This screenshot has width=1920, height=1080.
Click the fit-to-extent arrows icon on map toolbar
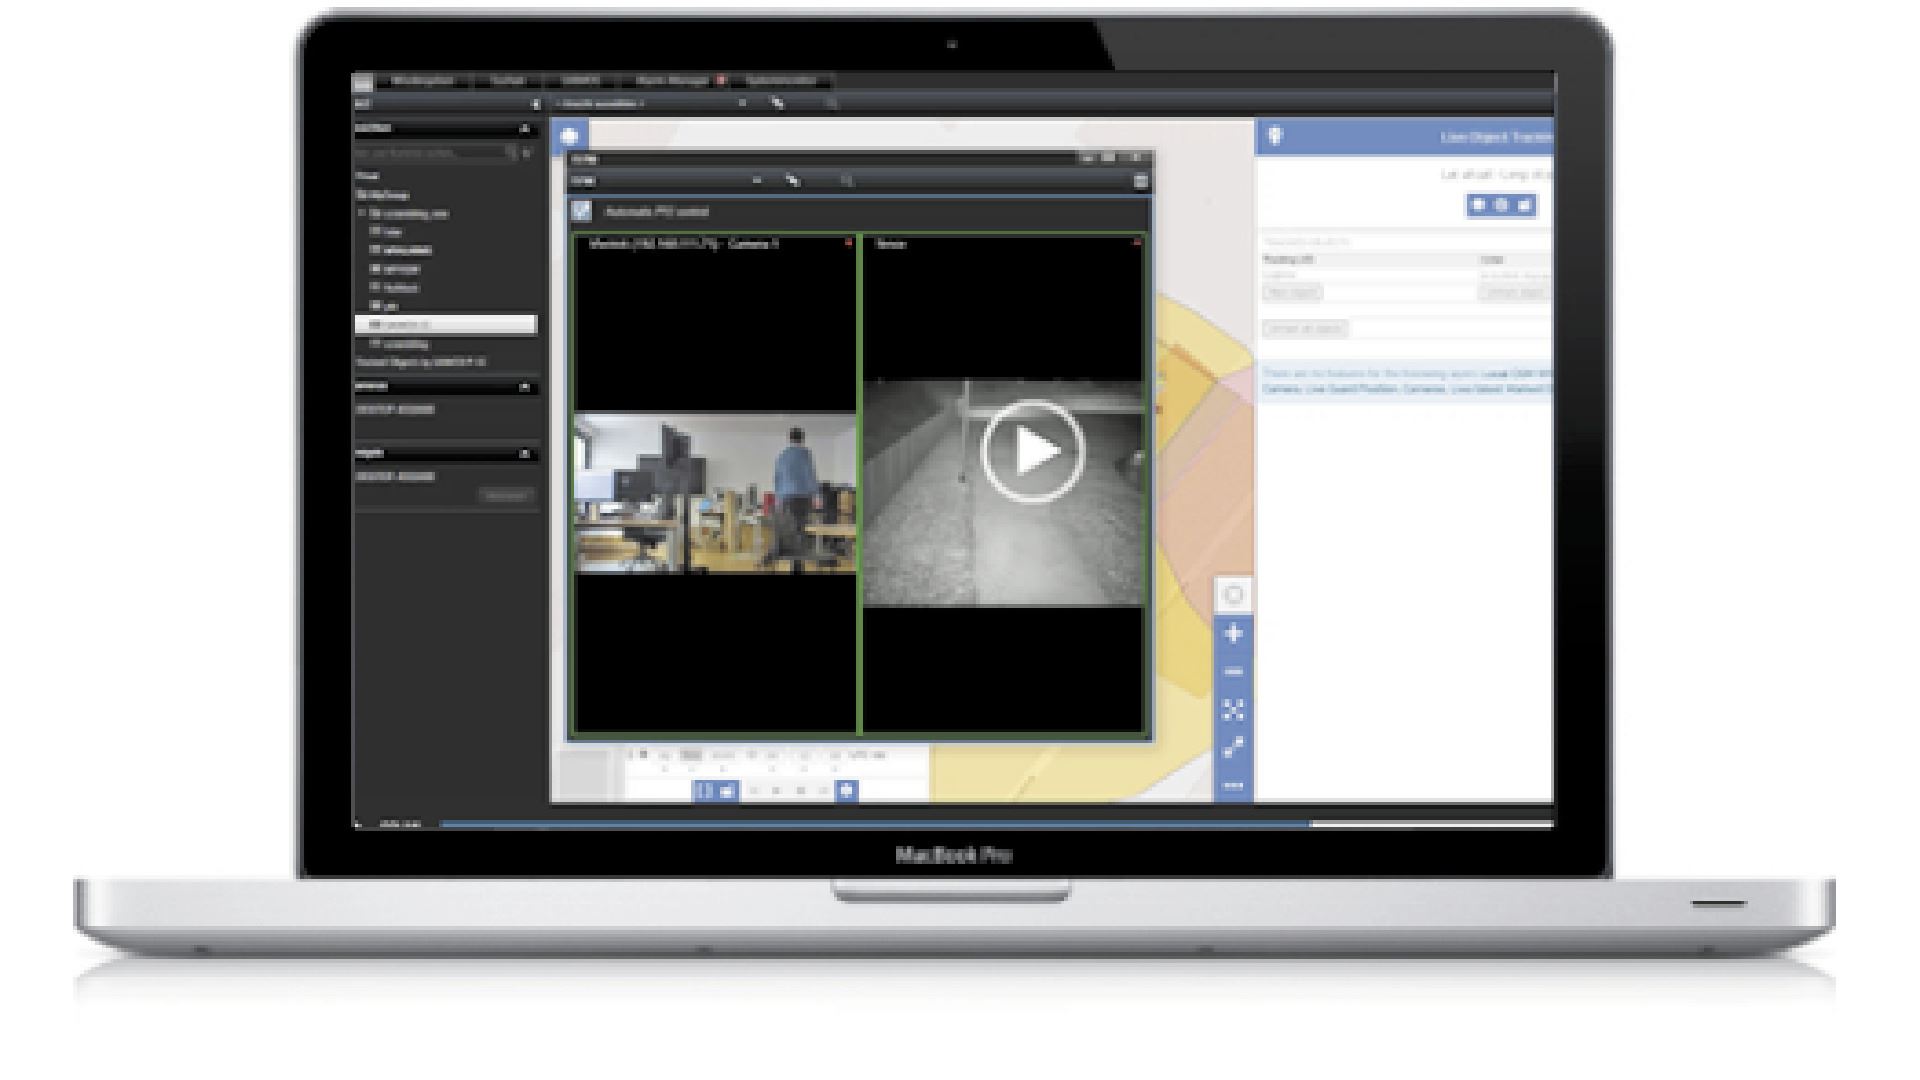[x=1233, y=710]
